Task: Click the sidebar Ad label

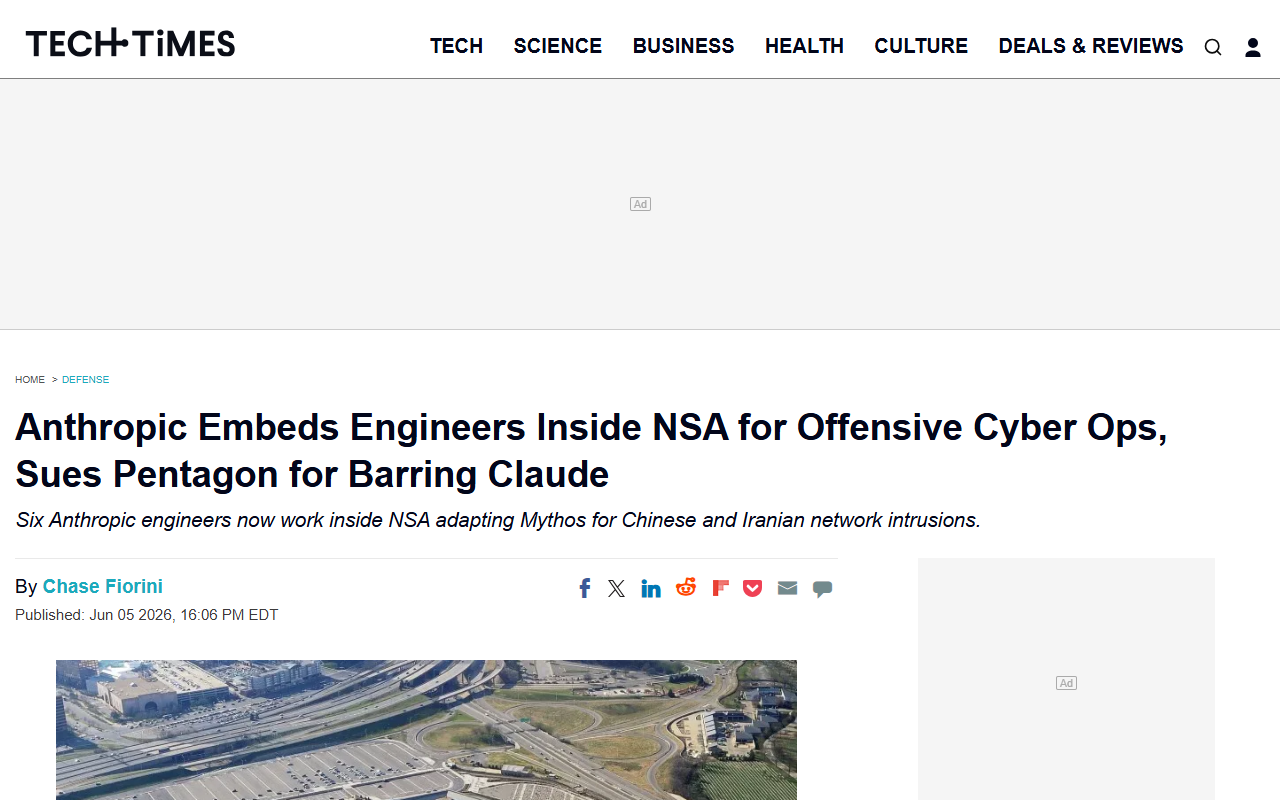Action: [x=1066, y=683]
